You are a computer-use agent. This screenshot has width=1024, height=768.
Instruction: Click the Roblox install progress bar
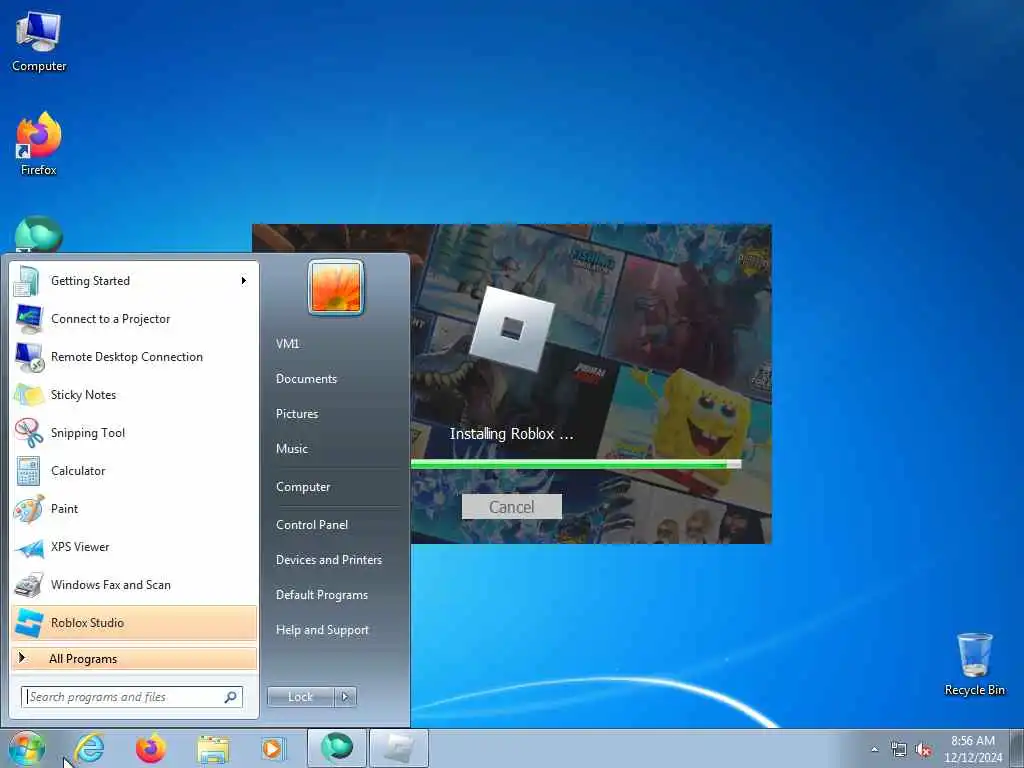click(576, 464)
